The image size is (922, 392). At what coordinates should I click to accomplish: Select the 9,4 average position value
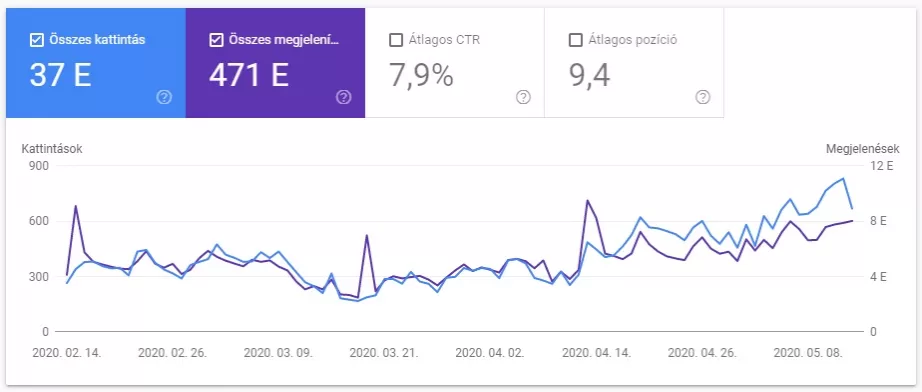(589, 75)
